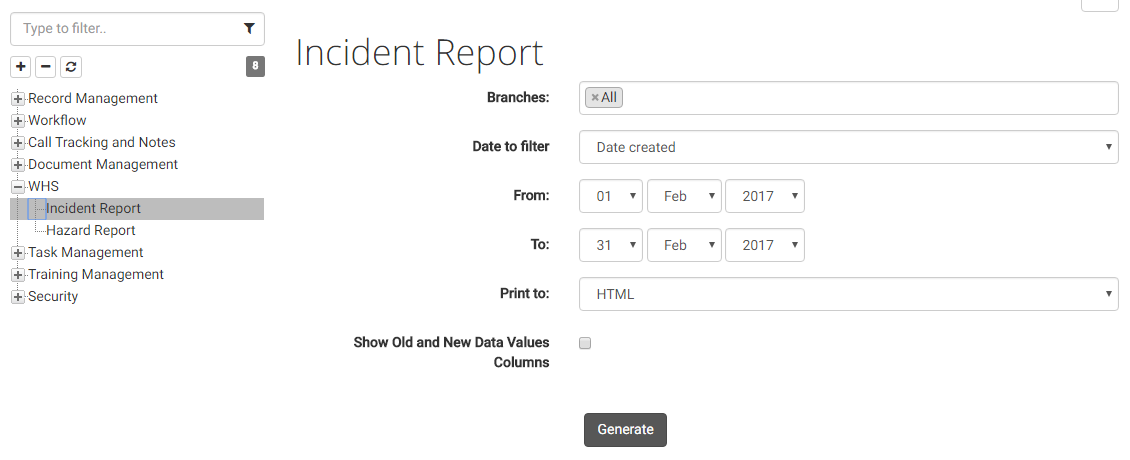Click inside the Branches input box

click(x=848, y=98)
